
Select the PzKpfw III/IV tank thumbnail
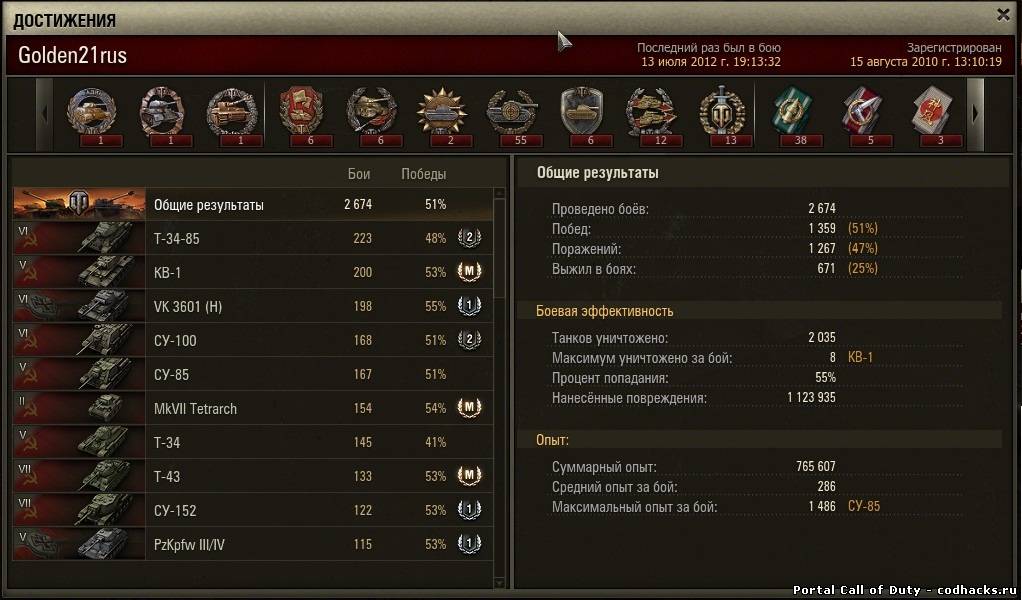pyautogui.click(x=79, y=544)
